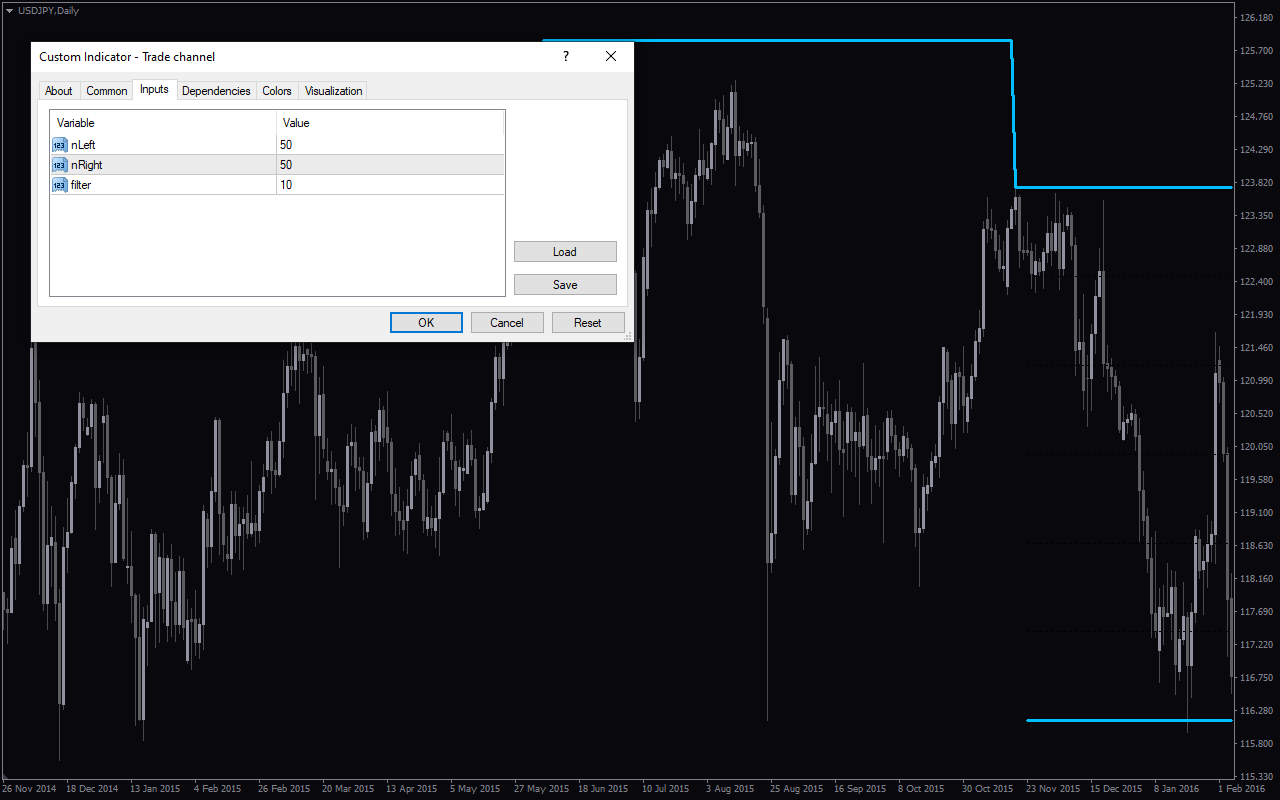The image size is (1280, 800).
Task: Click the 3 Aug 2015 date label
Action: [731, 788]
